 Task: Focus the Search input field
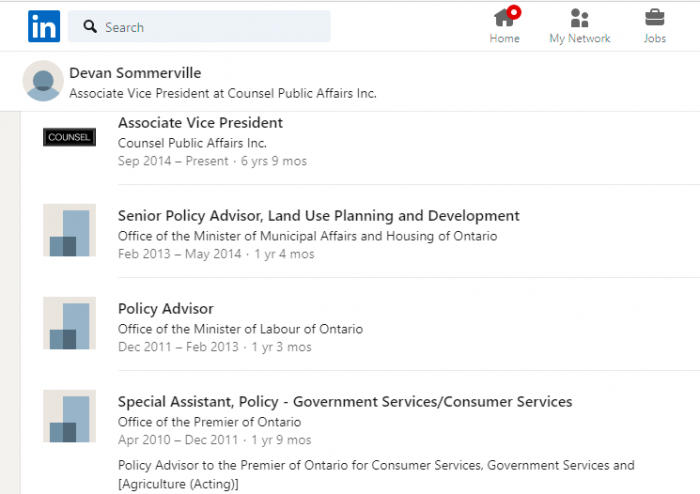click(199, 26)
